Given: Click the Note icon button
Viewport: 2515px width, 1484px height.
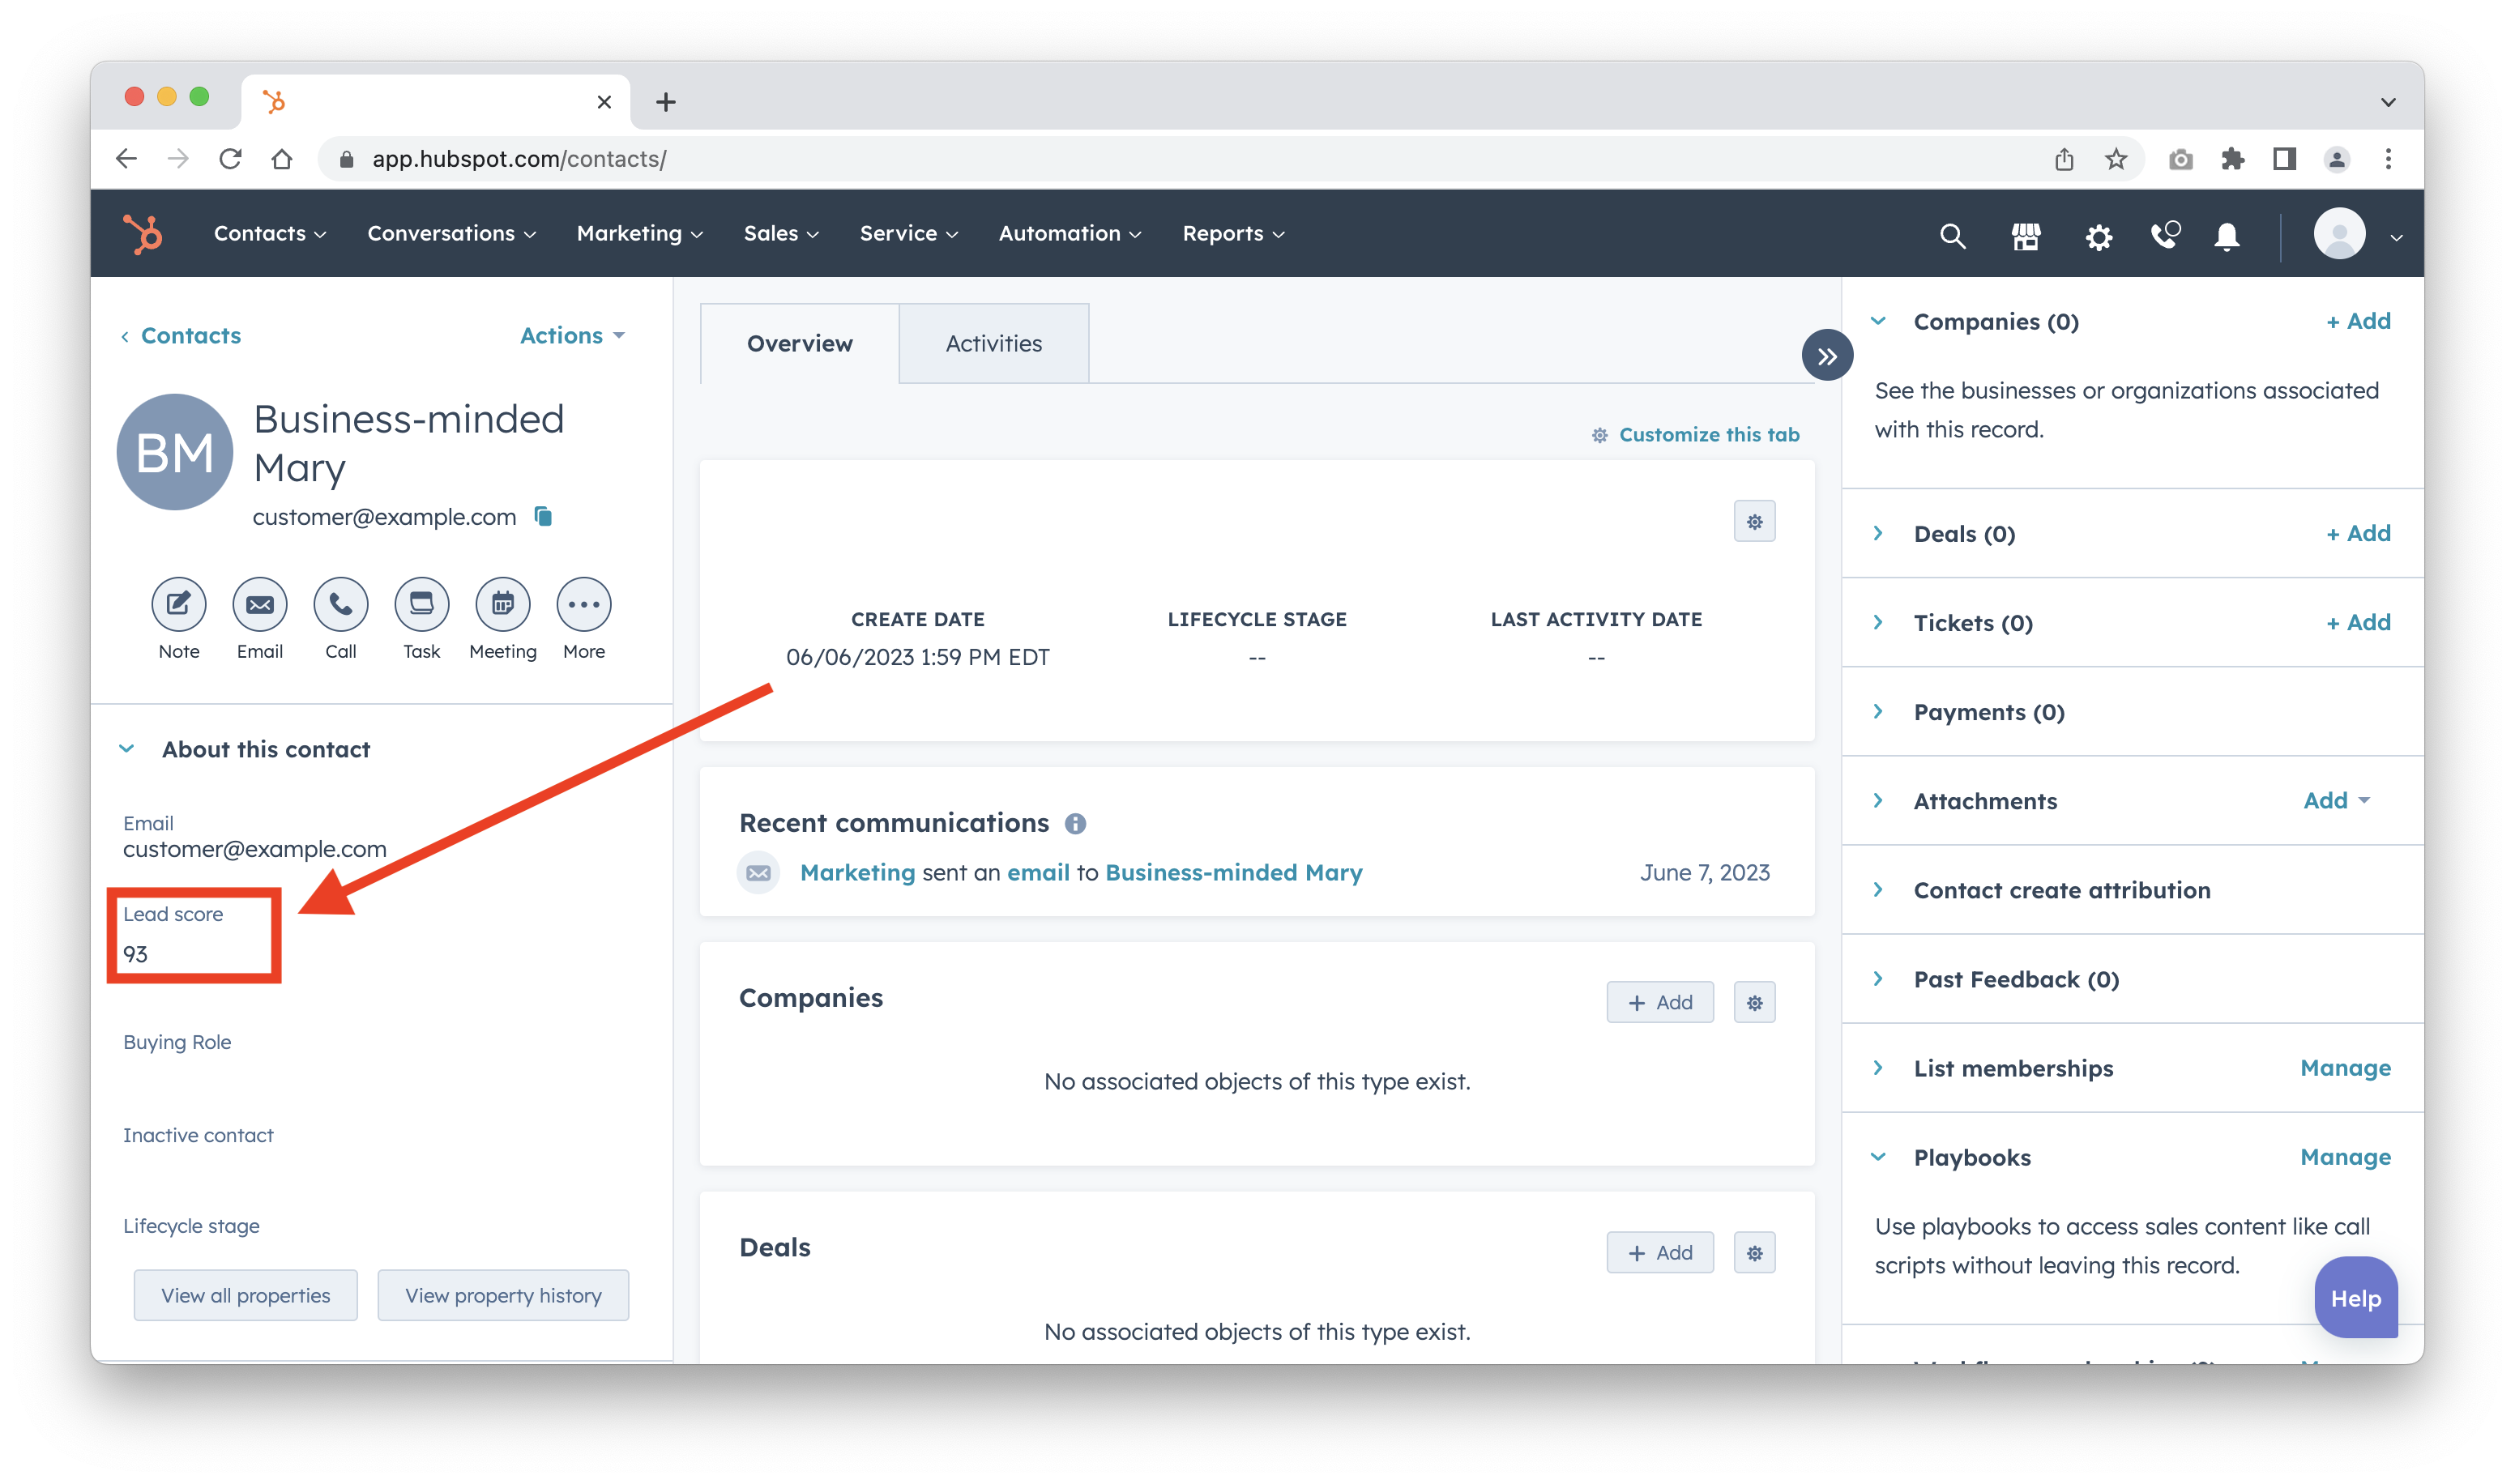Looking at the screenshot, I should click(179, 604).
